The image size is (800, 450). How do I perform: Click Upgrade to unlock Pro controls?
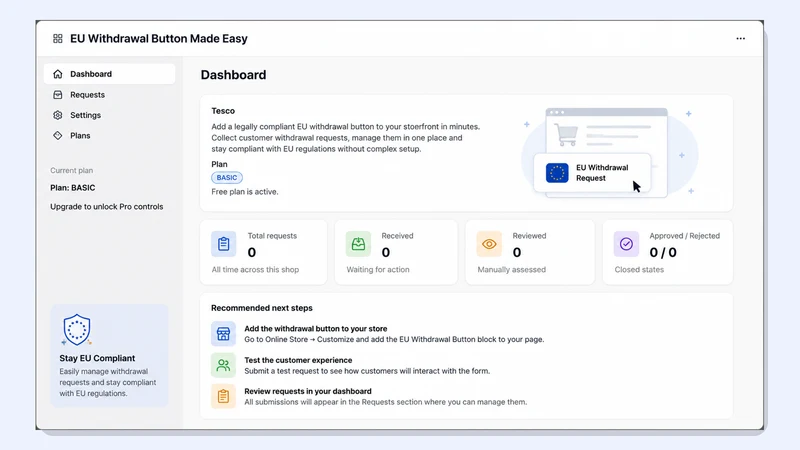click(x=107, y=207)
